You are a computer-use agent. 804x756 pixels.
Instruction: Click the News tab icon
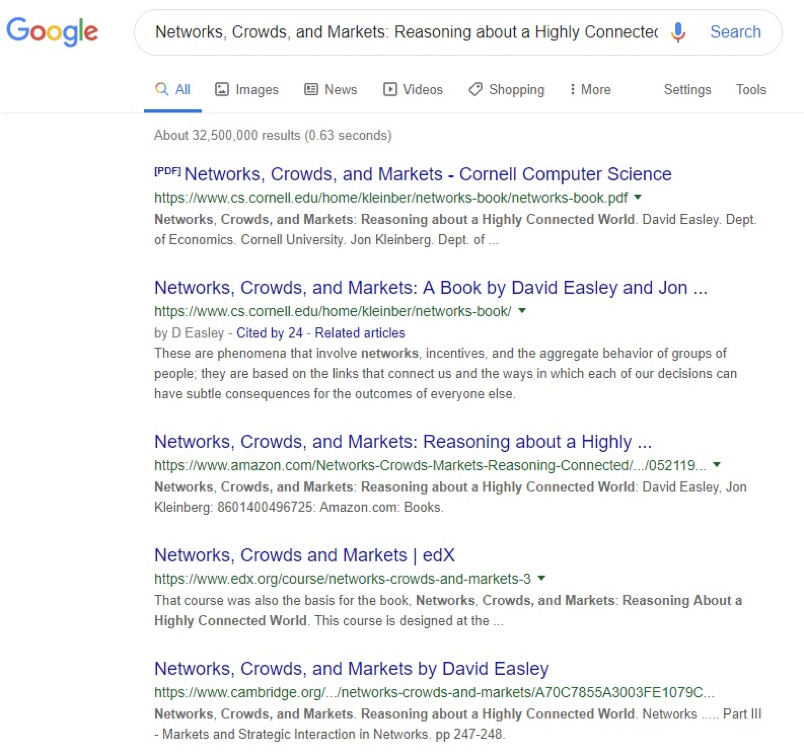point(311,89)
